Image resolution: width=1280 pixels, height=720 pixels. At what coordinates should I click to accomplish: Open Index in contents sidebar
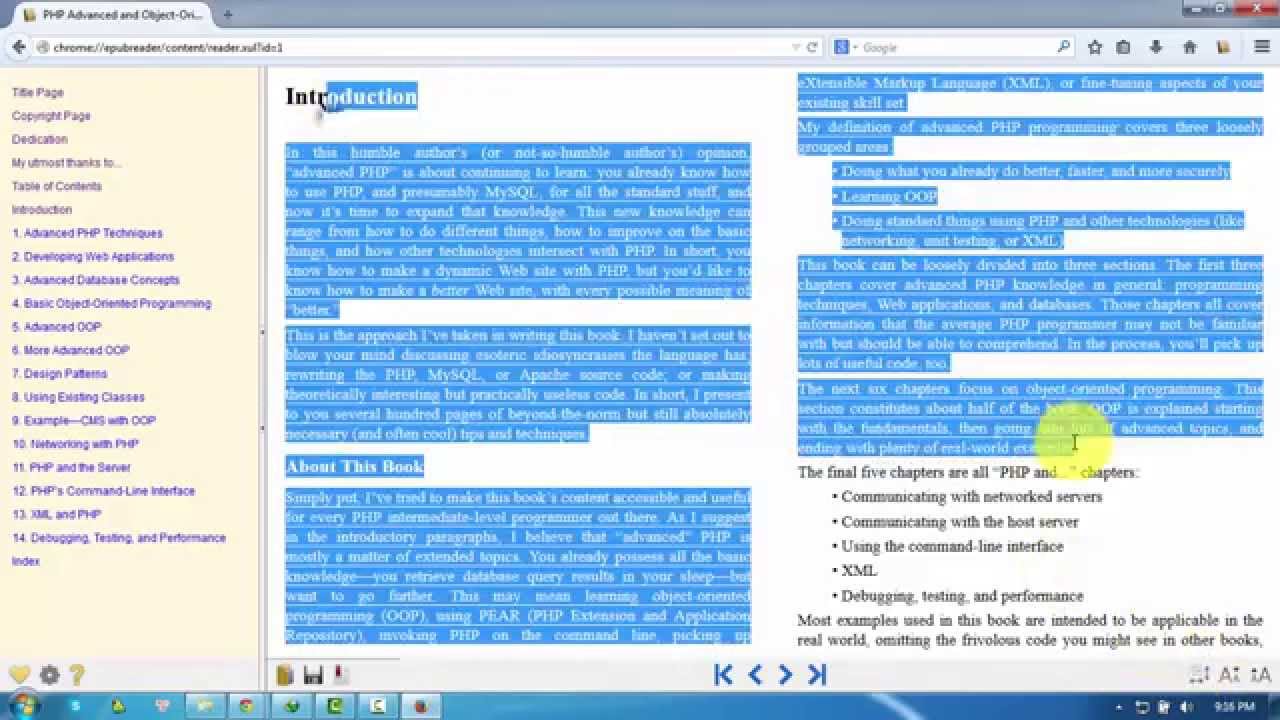[x=26, y=561]
